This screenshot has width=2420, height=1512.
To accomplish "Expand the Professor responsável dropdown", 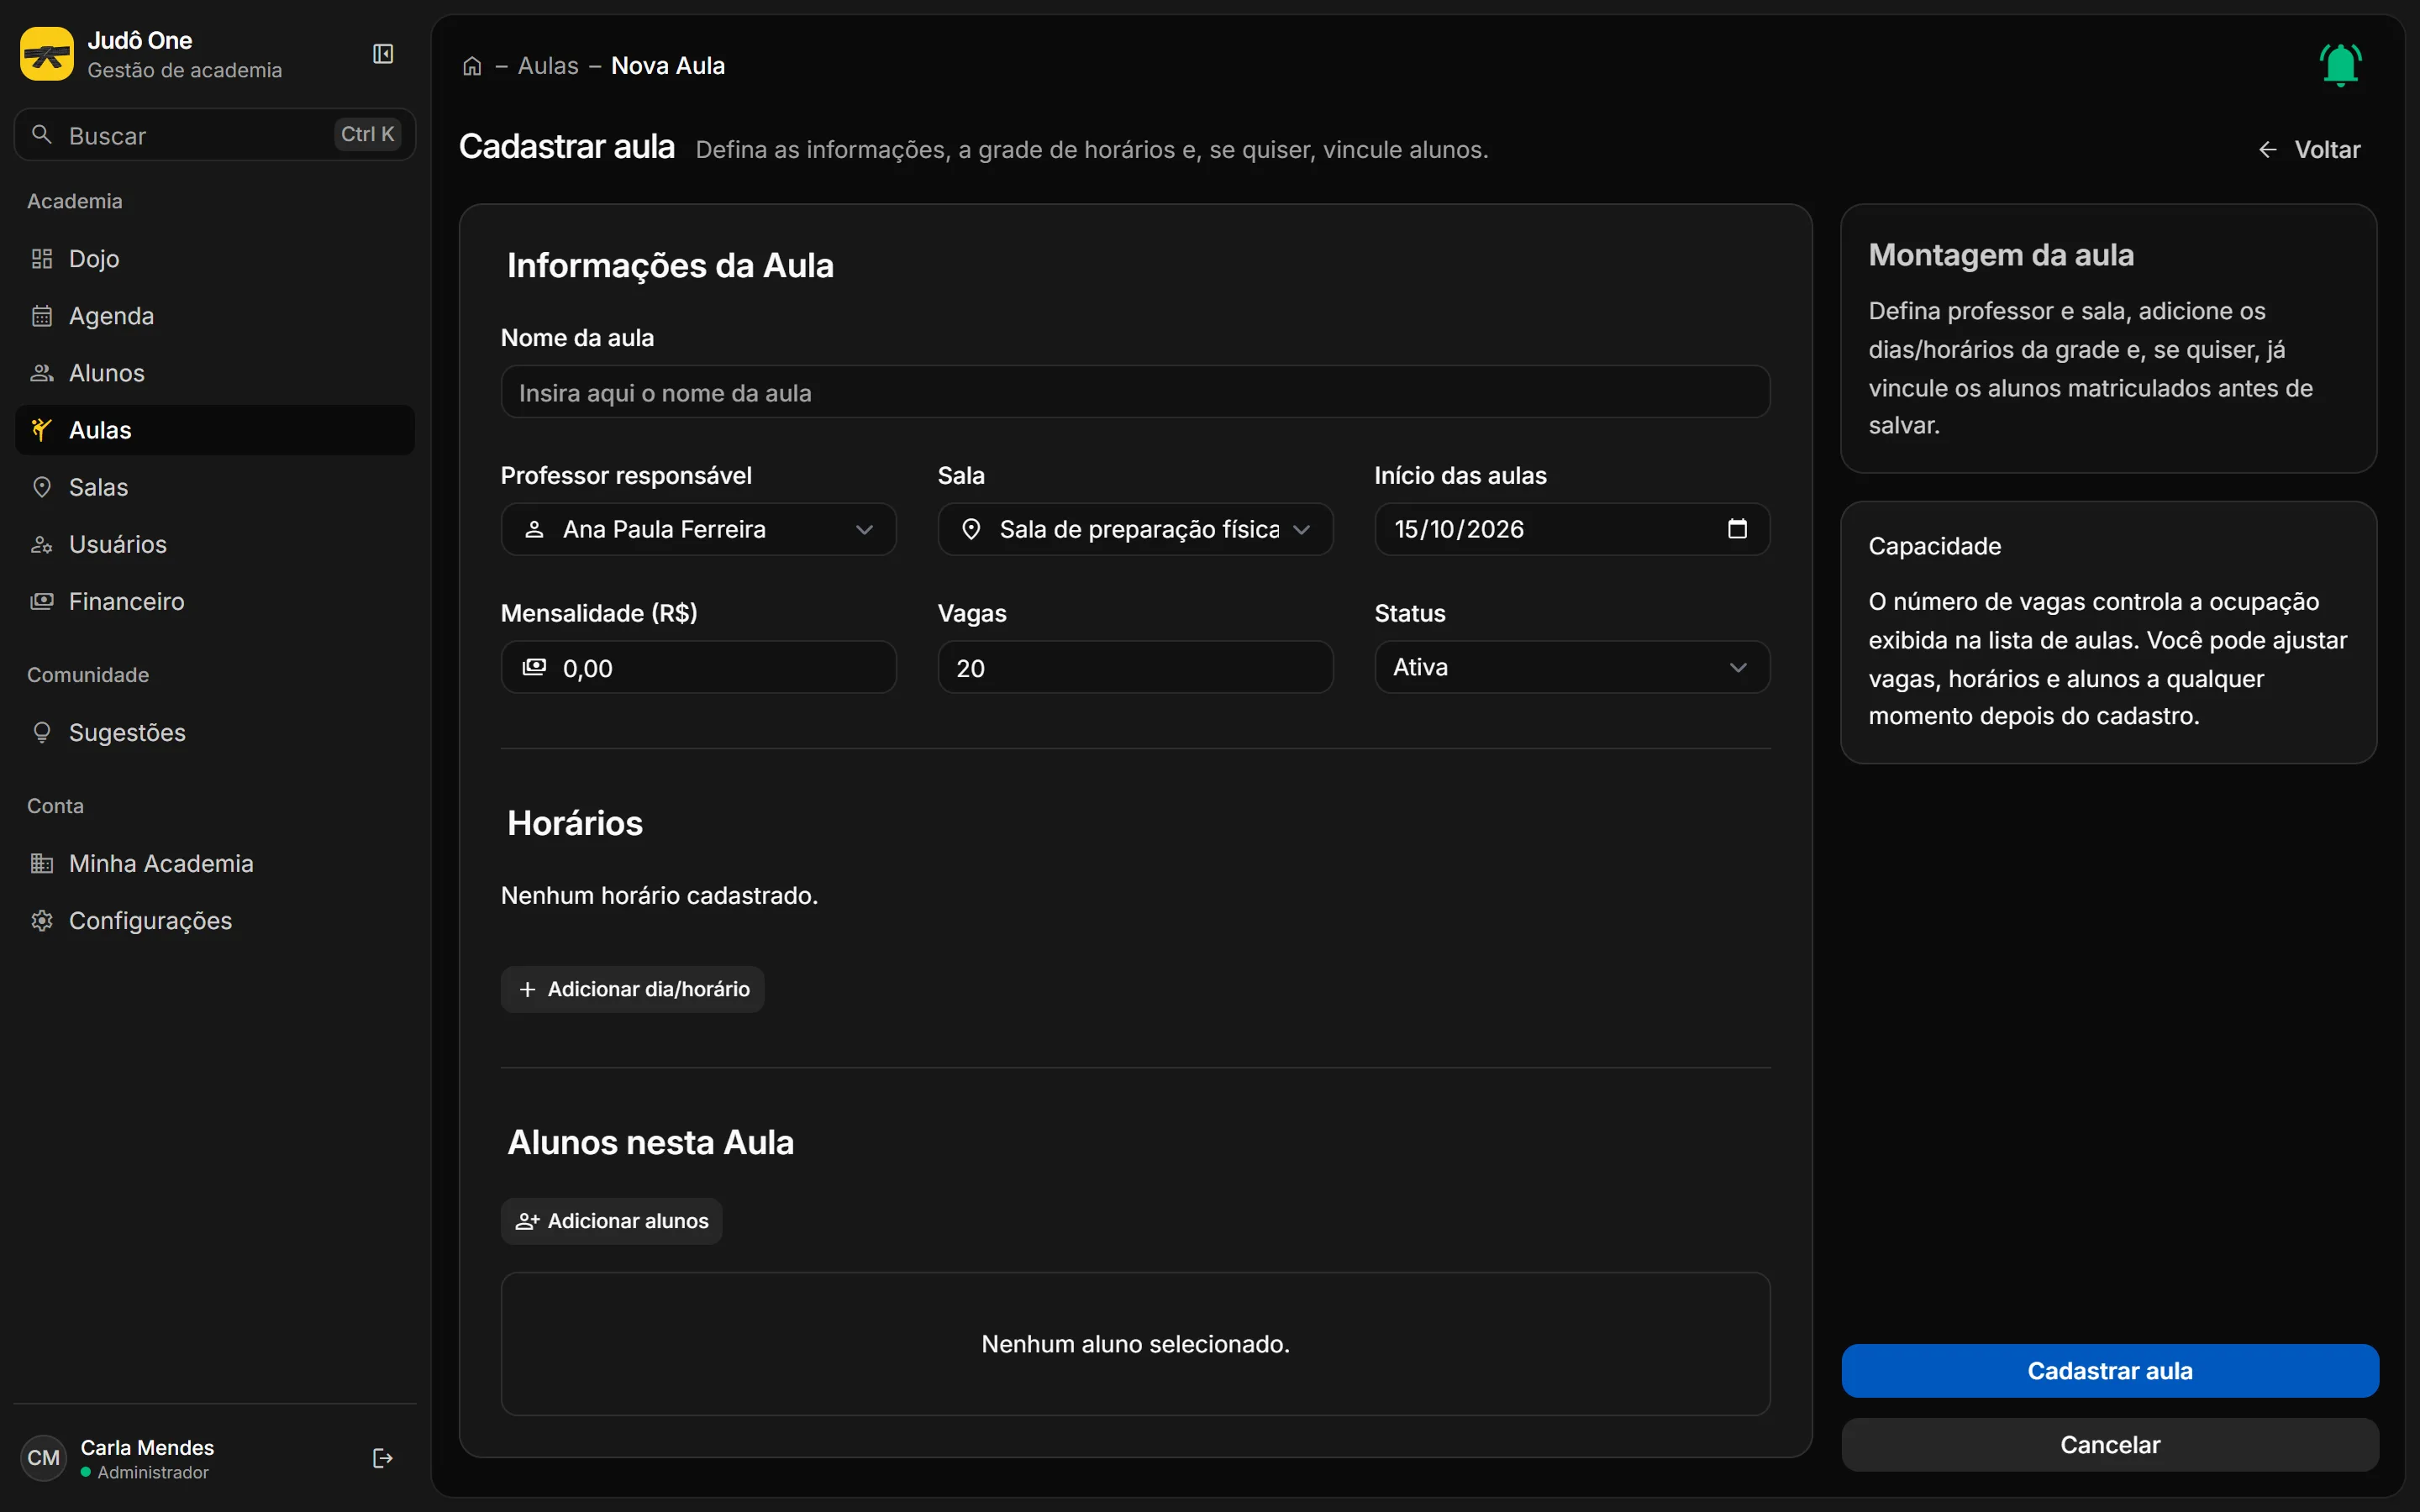I will click(x=698, y=529).
